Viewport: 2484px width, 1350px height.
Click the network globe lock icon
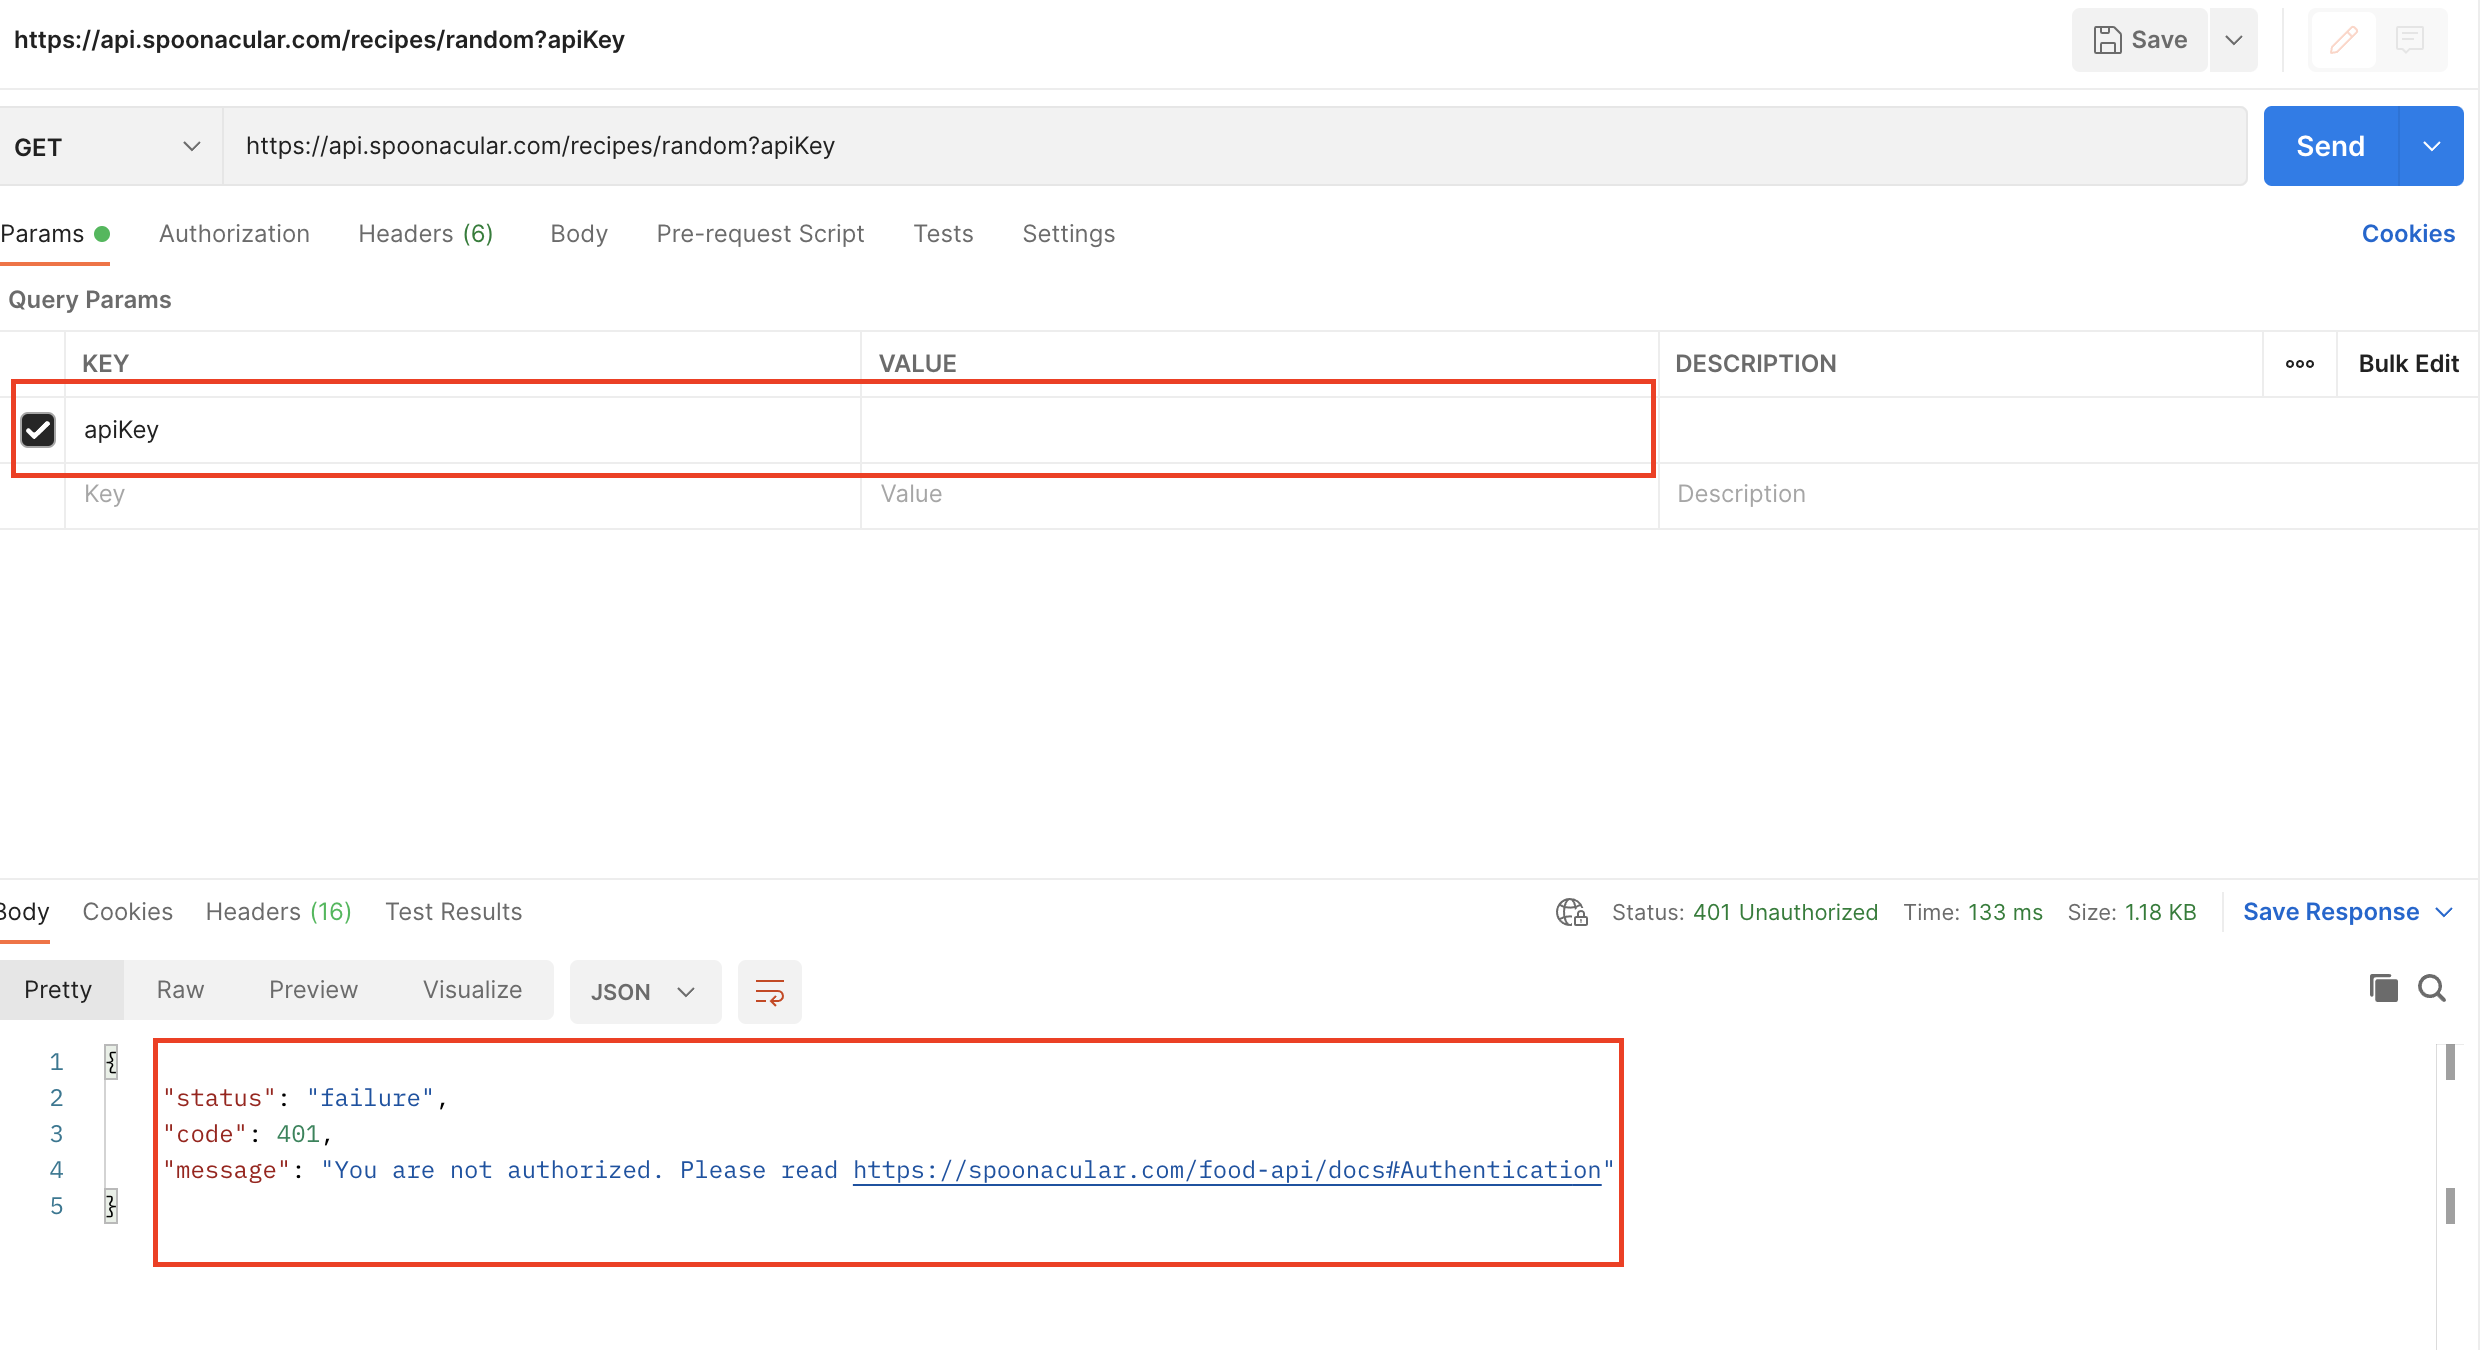tap(1571, 912)
